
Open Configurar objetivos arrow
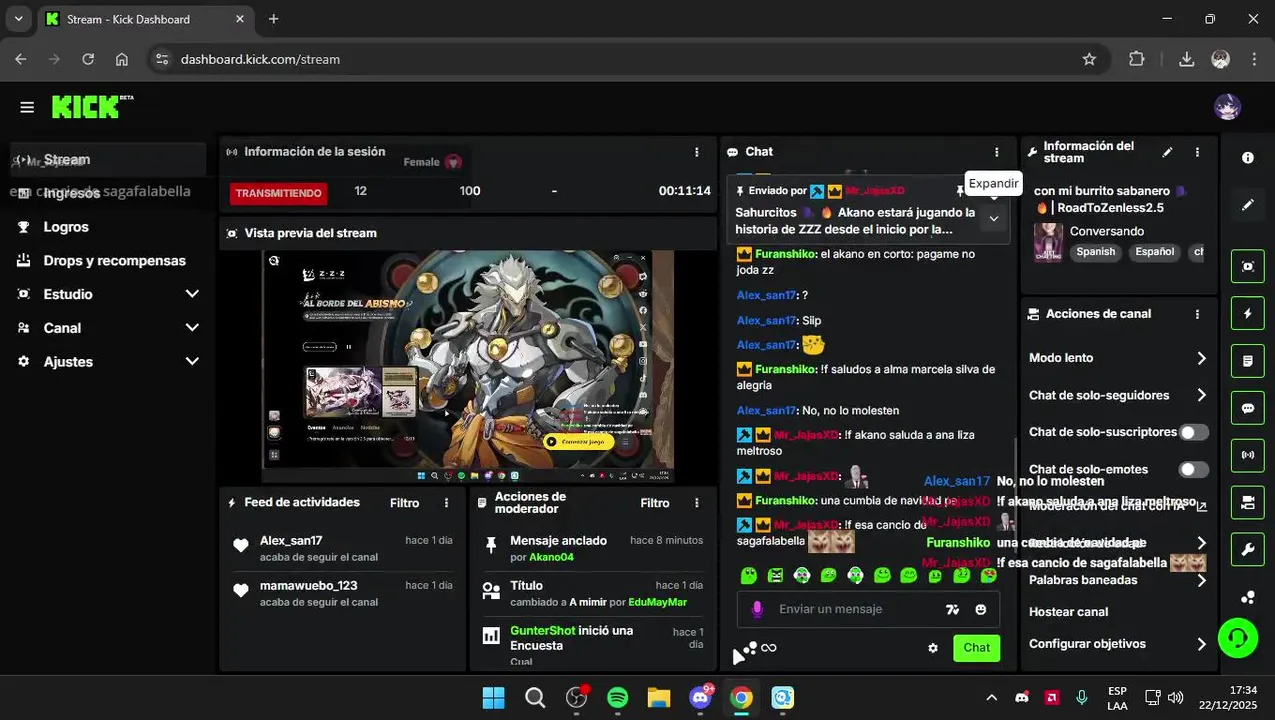click(1201, 644)
